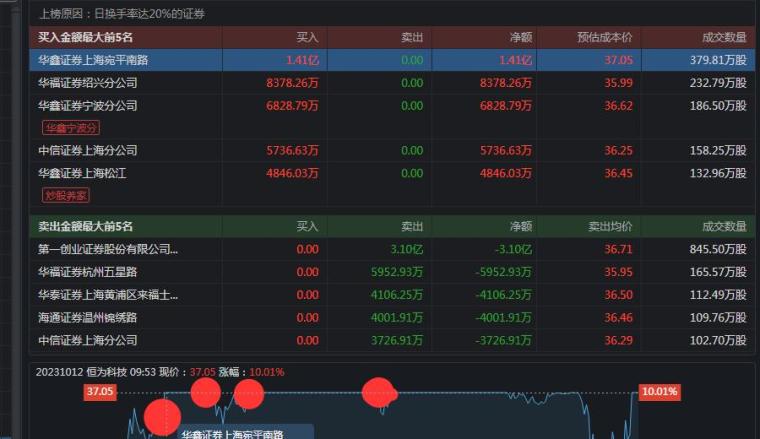Select the 第一创业证券股份有限公司... seller row
This screenshot has height=439, width=760.
pyautogui.click(x=392, y=249)
